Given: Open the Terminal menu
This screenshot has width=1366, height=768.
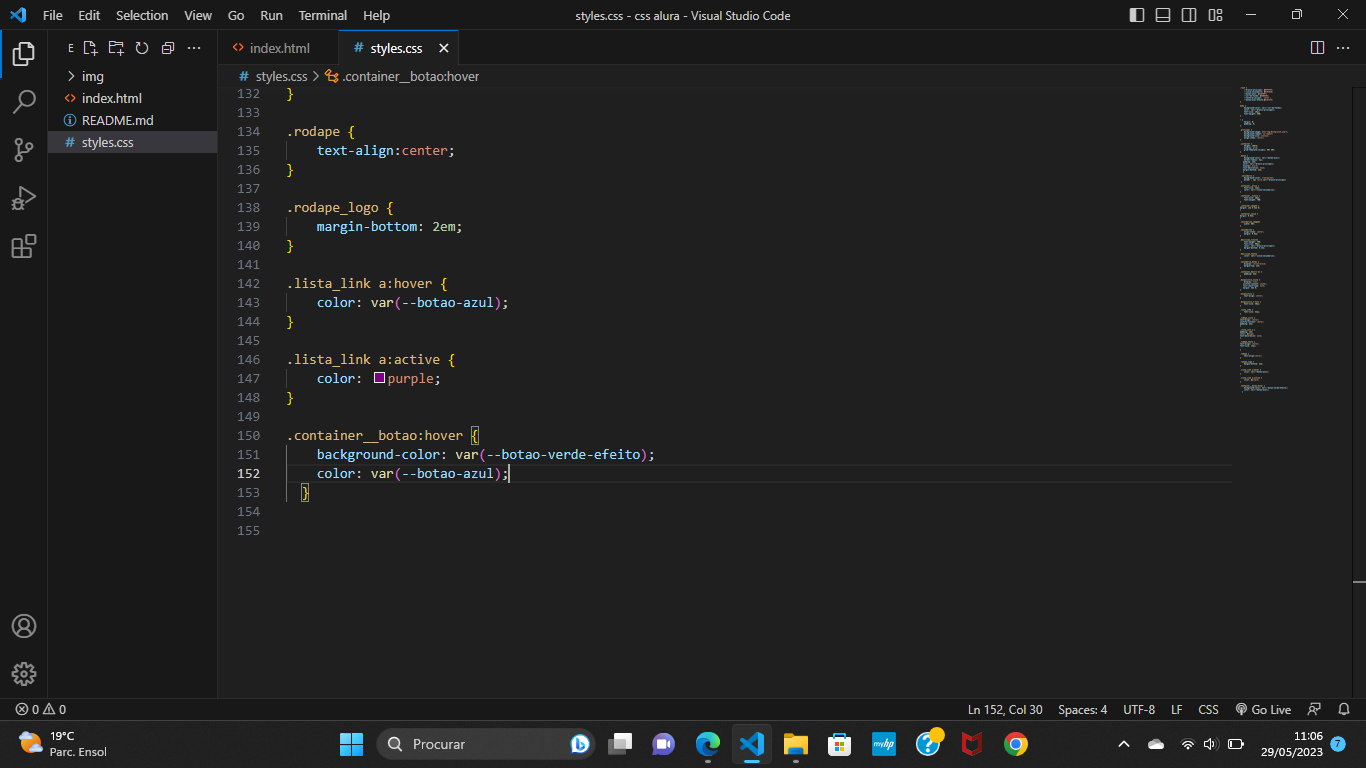Looking at the screenshot, I should click(323, 15).
